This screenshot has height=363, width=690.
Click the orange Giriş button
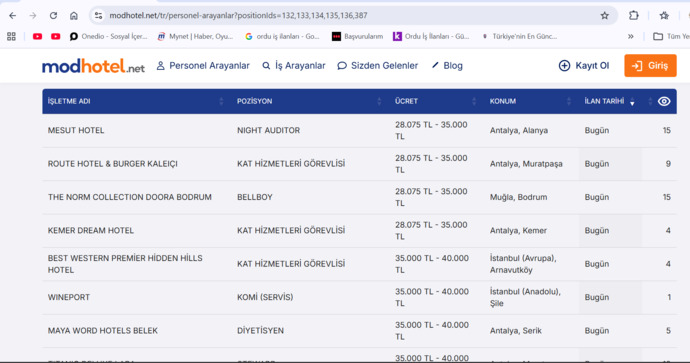point(650,66)
